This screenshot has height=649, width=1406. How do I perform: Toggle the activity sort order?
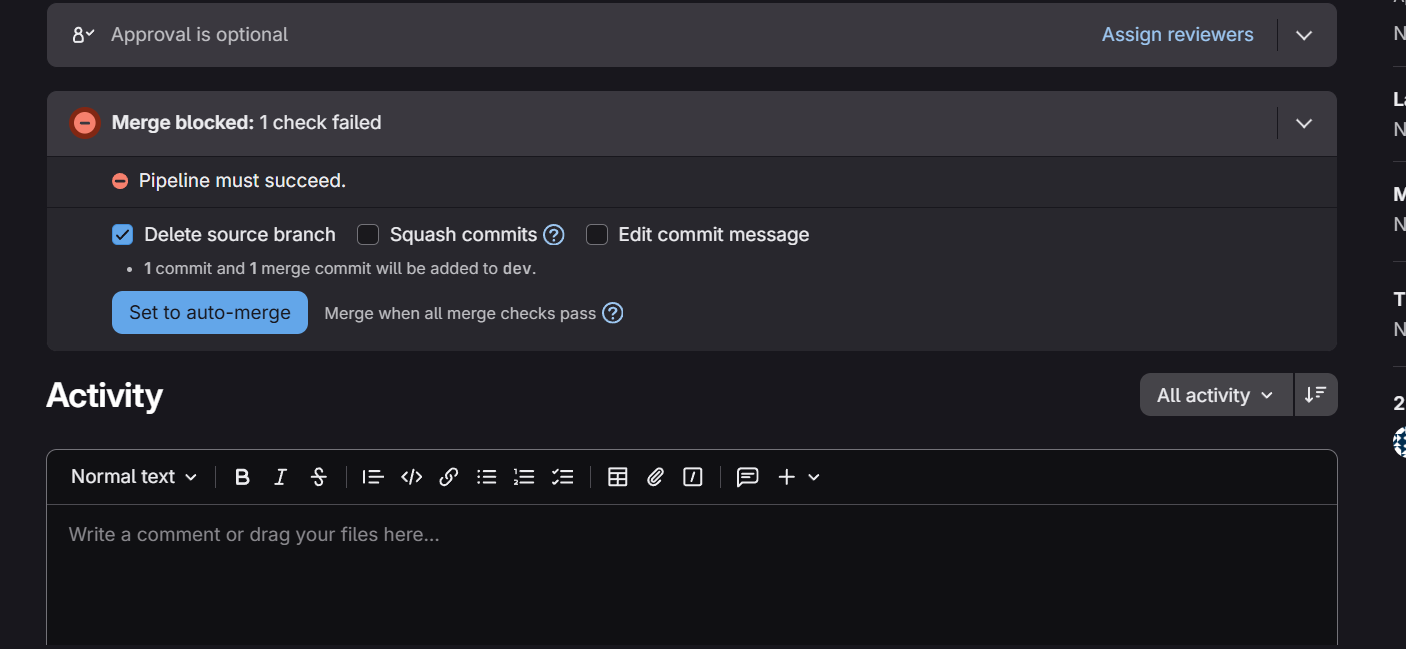point(1315,394)
